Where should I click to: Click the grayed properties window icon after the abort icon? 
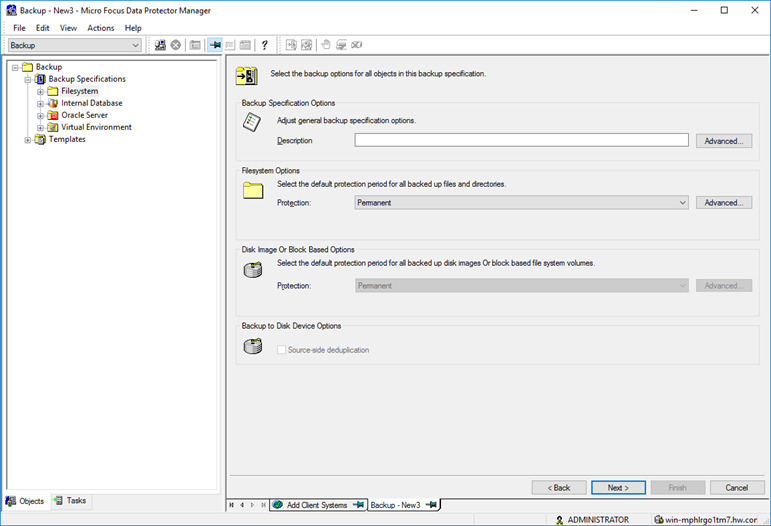coord(195,45)
